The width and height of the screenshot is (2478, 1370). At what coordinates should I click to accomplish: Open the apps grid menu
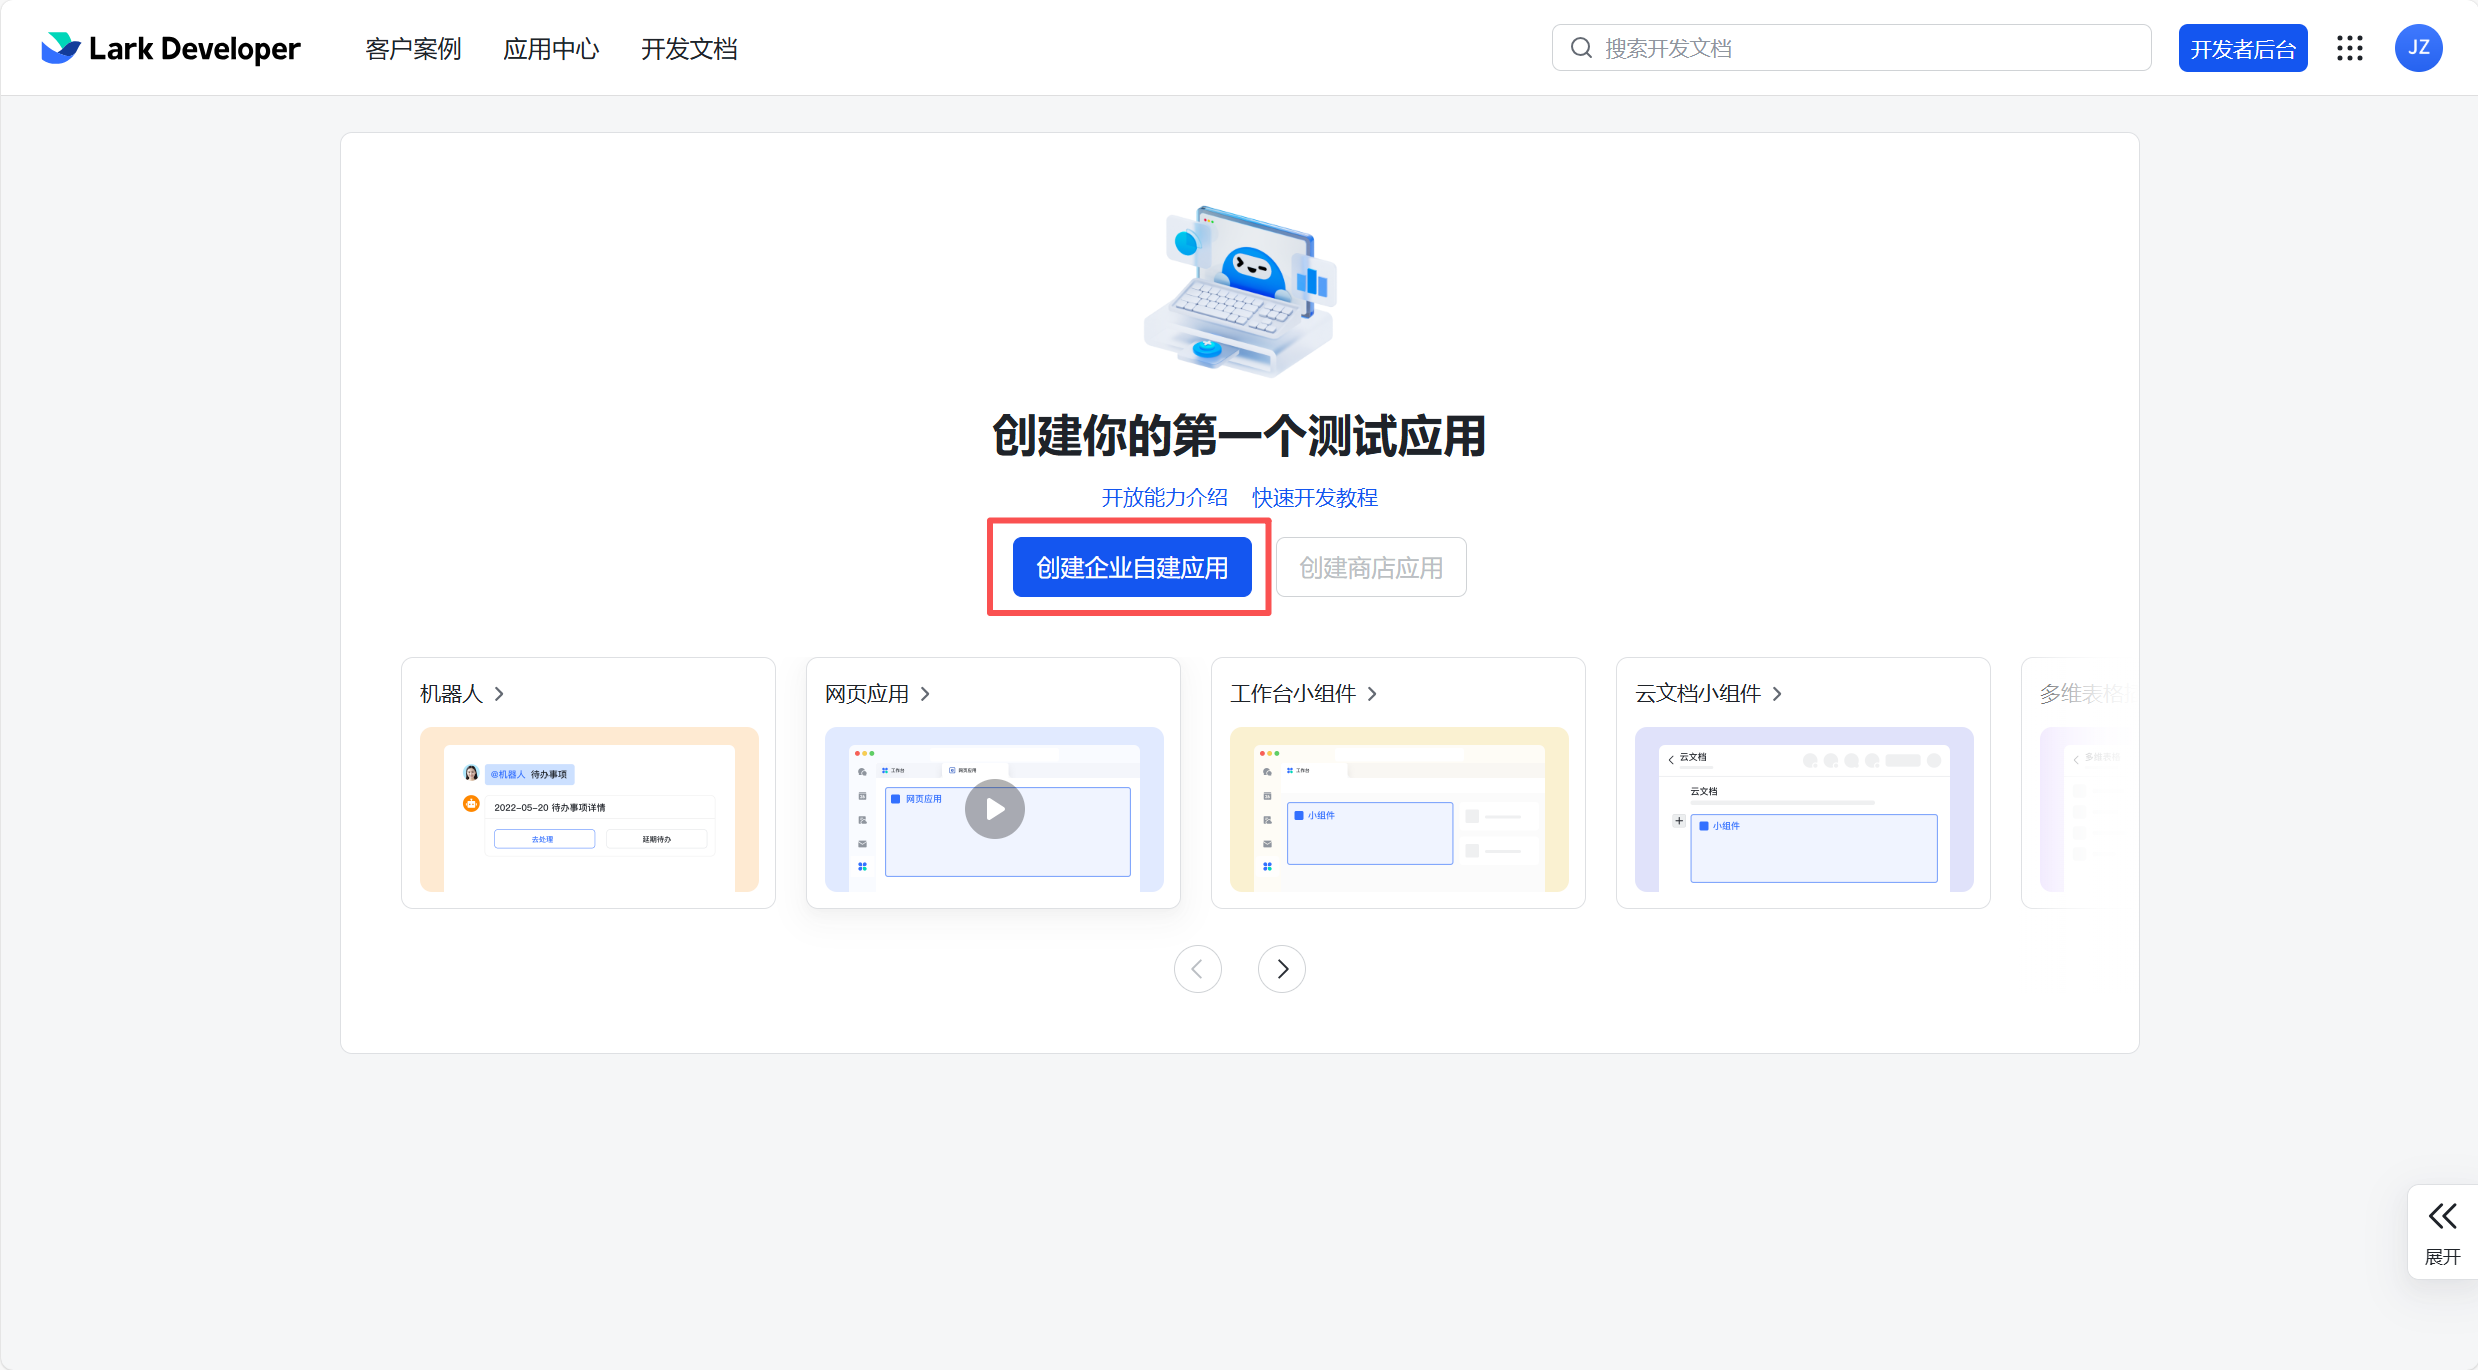point(2350,47)
